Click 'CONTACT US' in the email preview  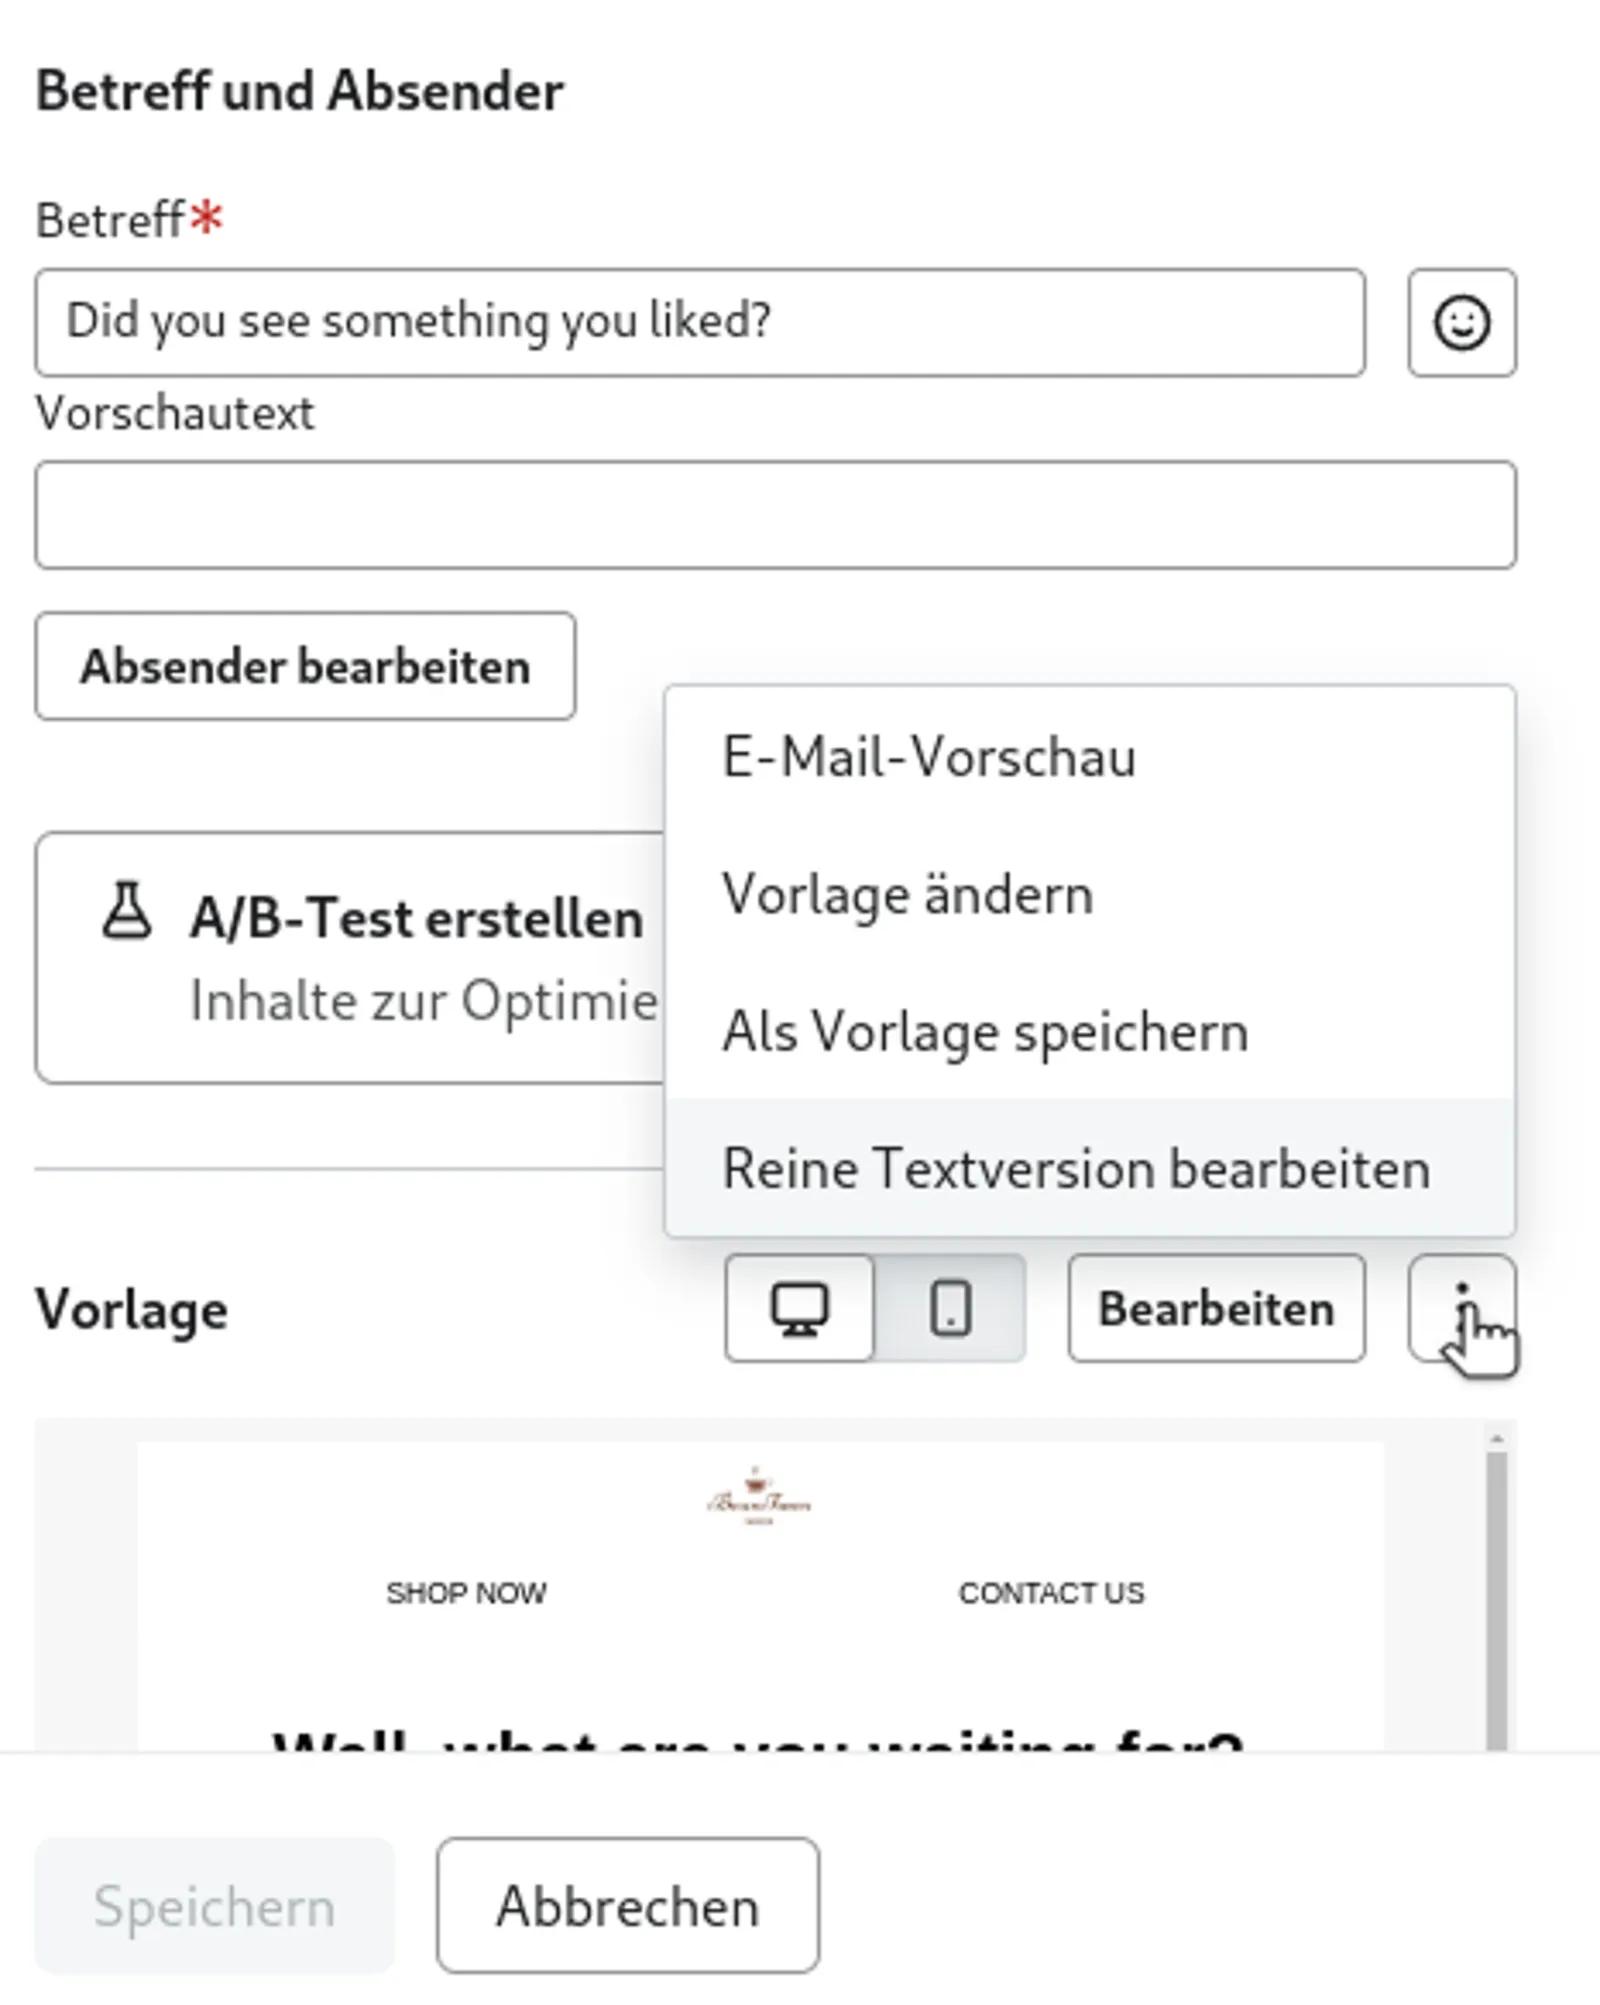click(1052, 1593)
